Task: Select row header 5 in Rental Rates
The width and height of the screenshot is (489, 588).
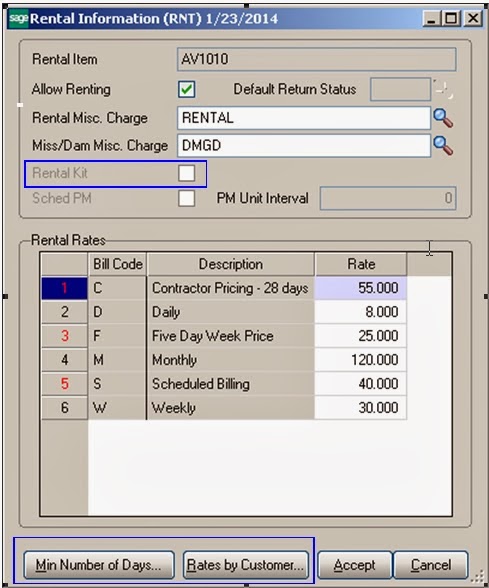Action: click(x=64, y=384)
